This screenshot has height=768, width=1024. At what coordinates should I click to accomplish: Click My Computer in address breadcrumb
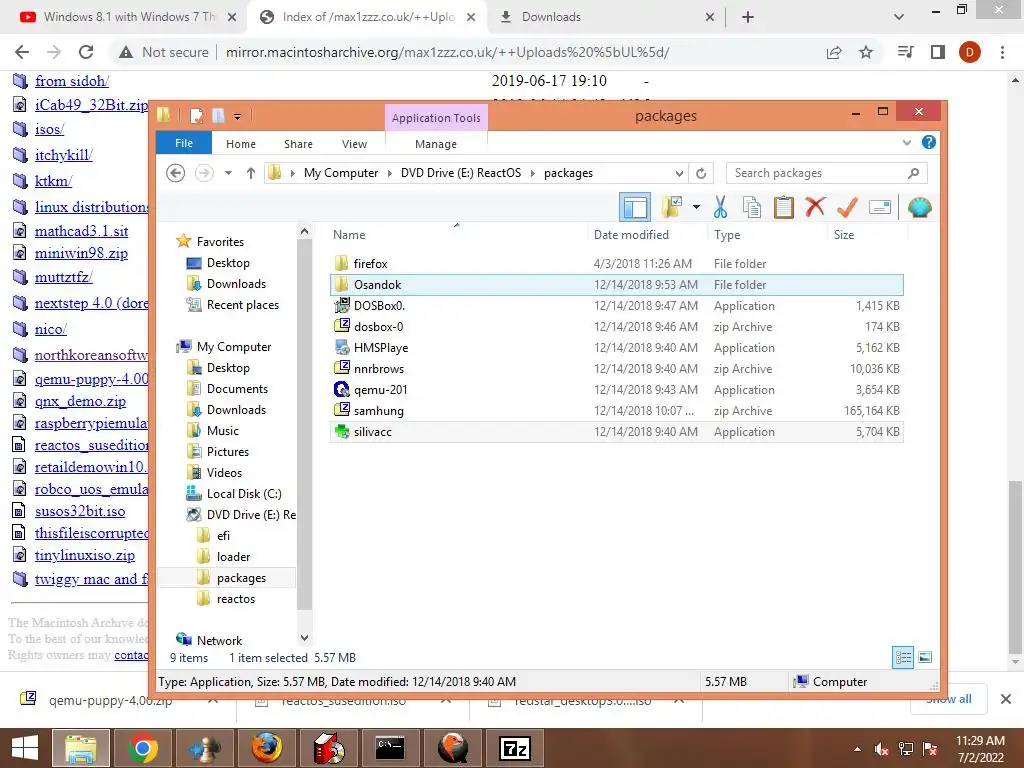click(341, 173)
